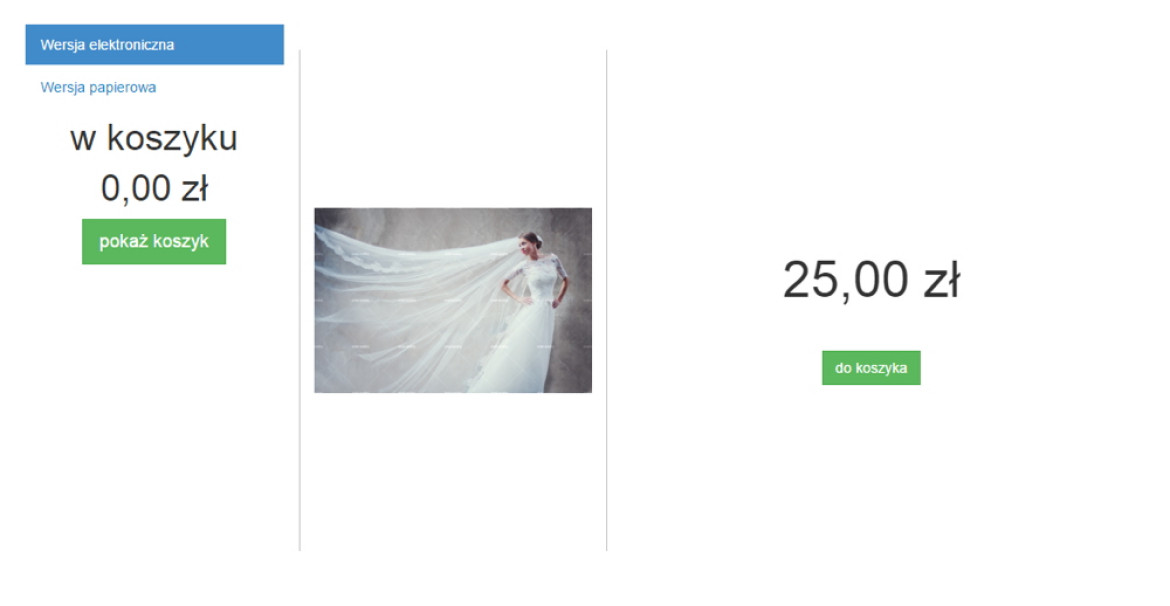Click the zł symbol in cart total
1170x606 pixels.
coord(195,189)
